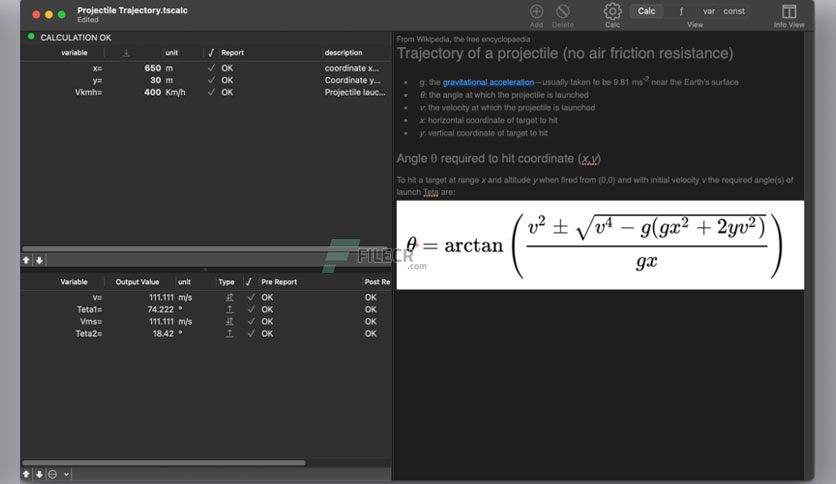
Task: Click output panel move-up arrow at bottom
Action: click(x=26, y=474)
